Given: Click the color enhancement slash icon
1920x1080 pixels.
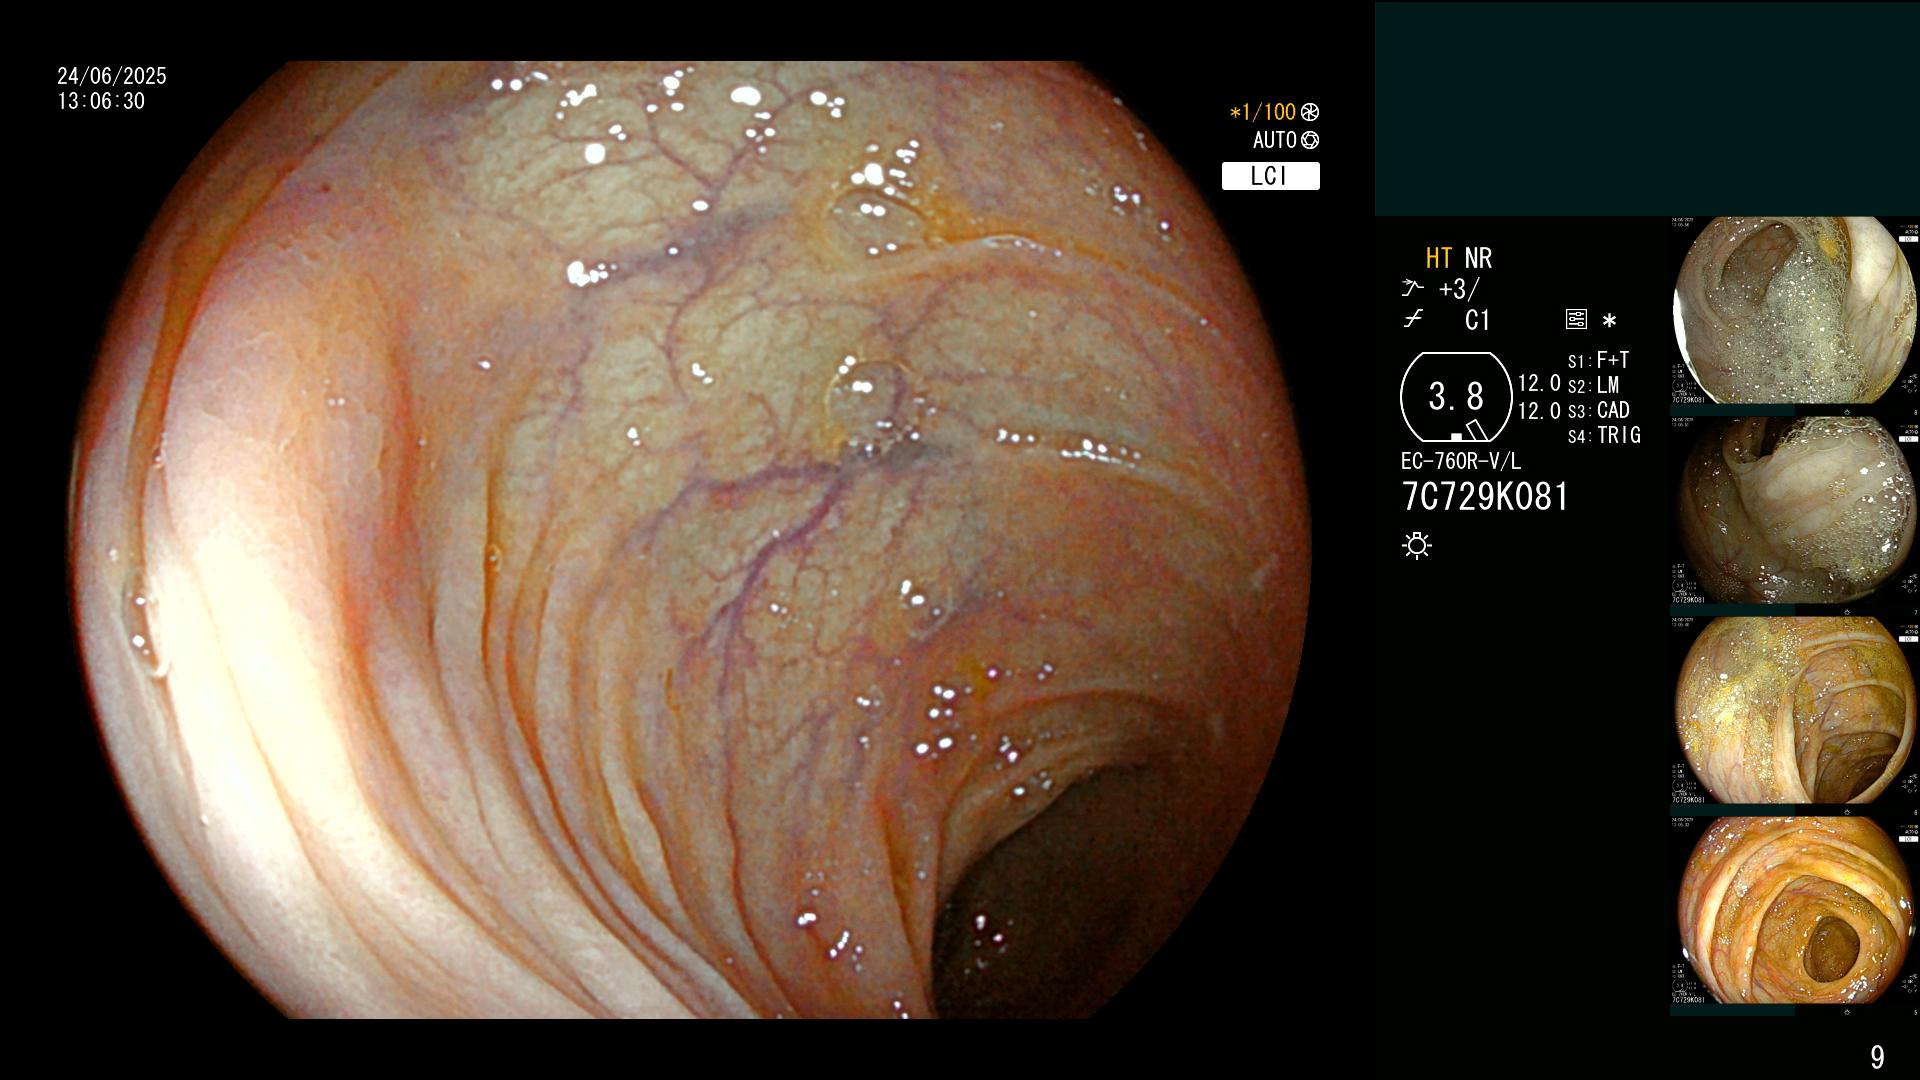Looking at the screenshot, I should pyautogui.click(x=1412, y=320).
